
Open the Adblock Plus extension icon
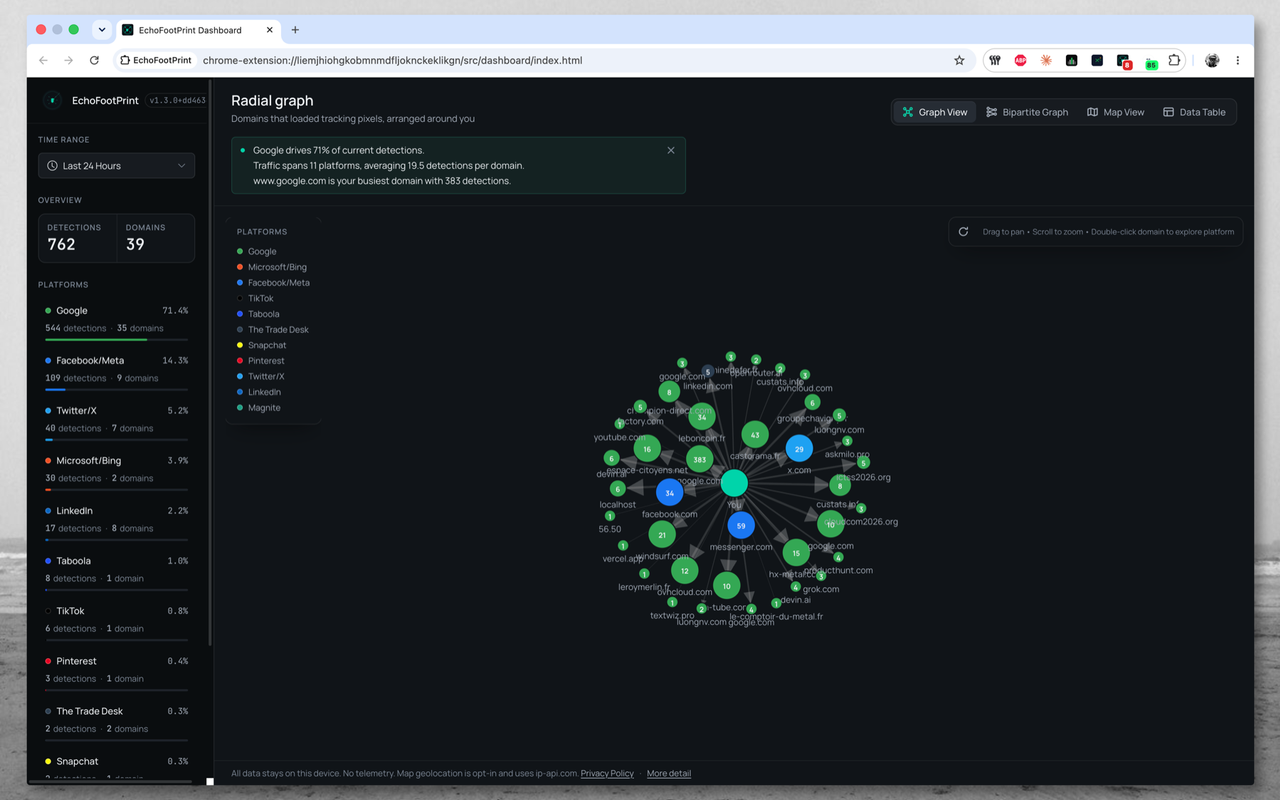coord(1021,60)
